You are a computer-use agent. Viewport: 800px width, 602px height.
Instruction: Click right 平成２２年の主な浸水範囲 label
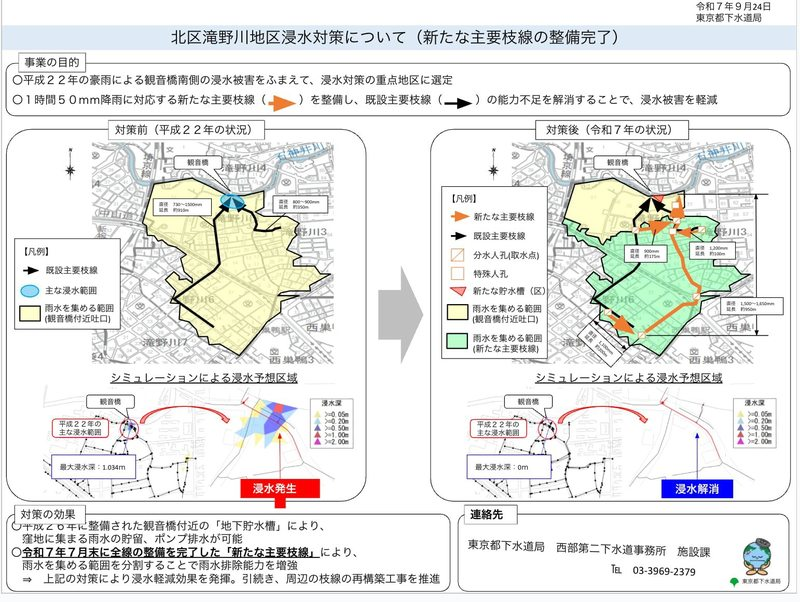497,428
